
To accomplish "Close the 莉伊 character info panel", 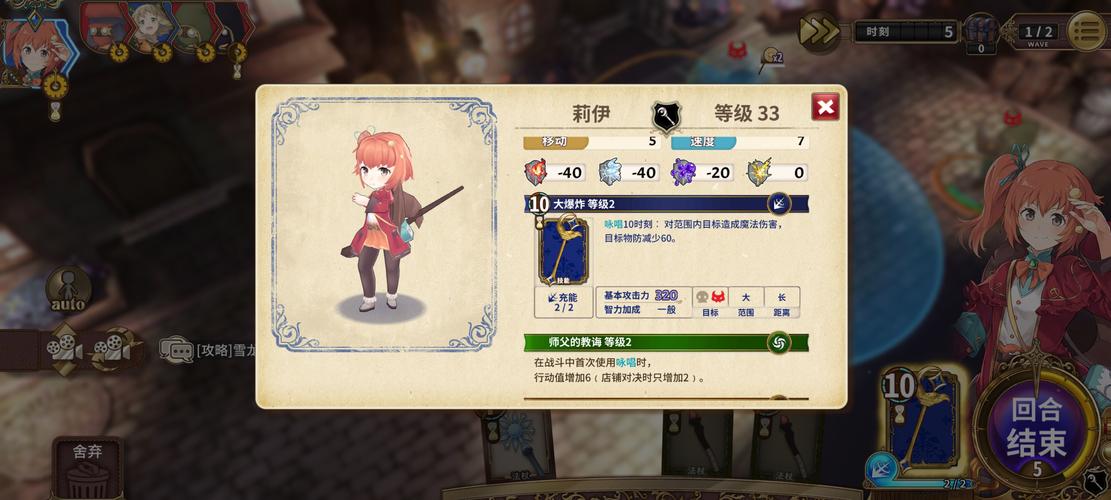I will 825,108.
